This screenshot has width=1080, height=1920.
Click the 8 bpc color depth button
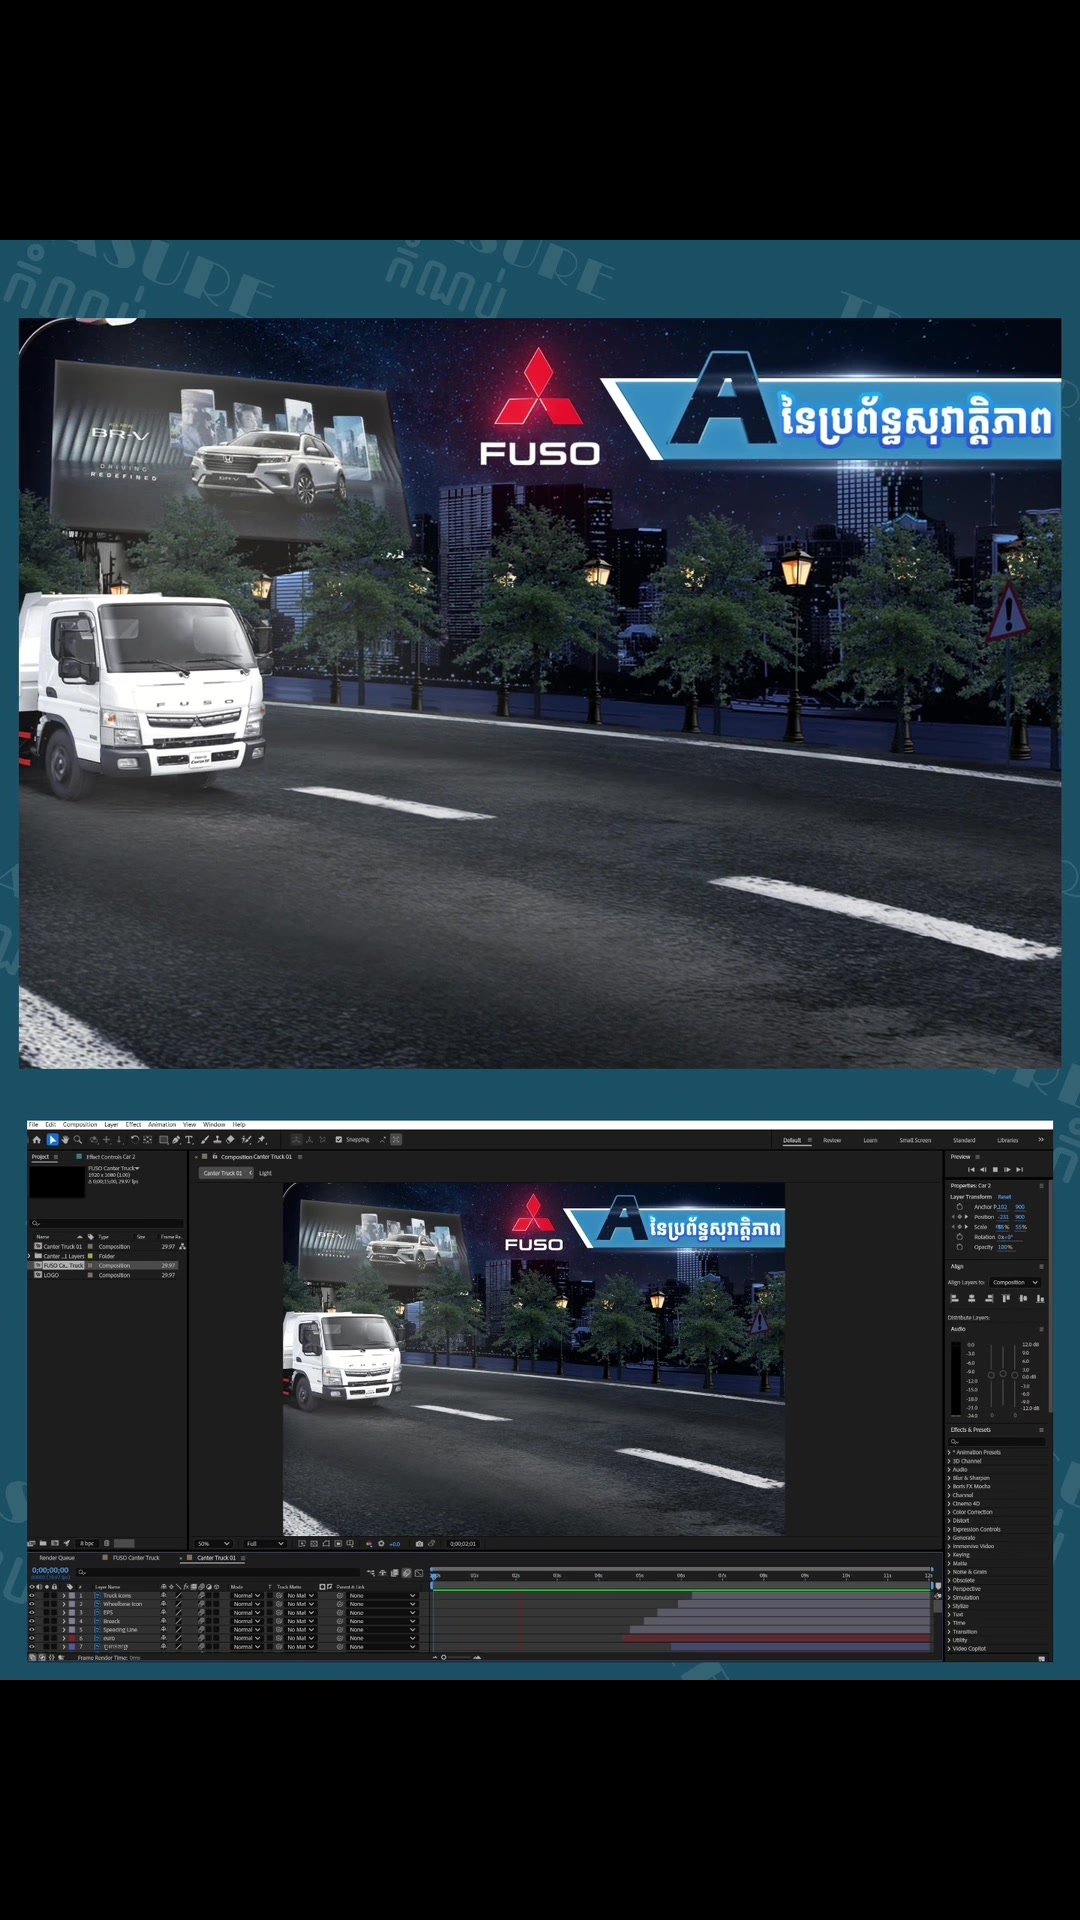(x=87, y=1544)
